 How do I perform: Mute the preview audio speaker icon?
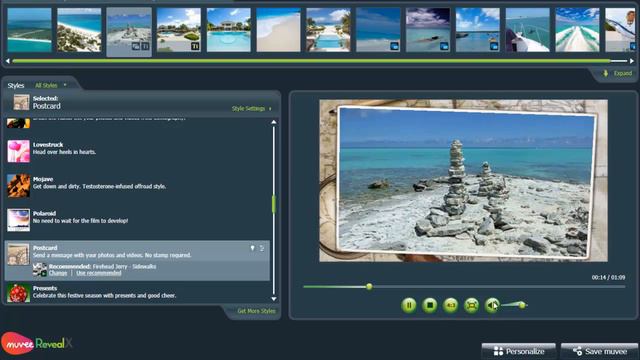492,305
